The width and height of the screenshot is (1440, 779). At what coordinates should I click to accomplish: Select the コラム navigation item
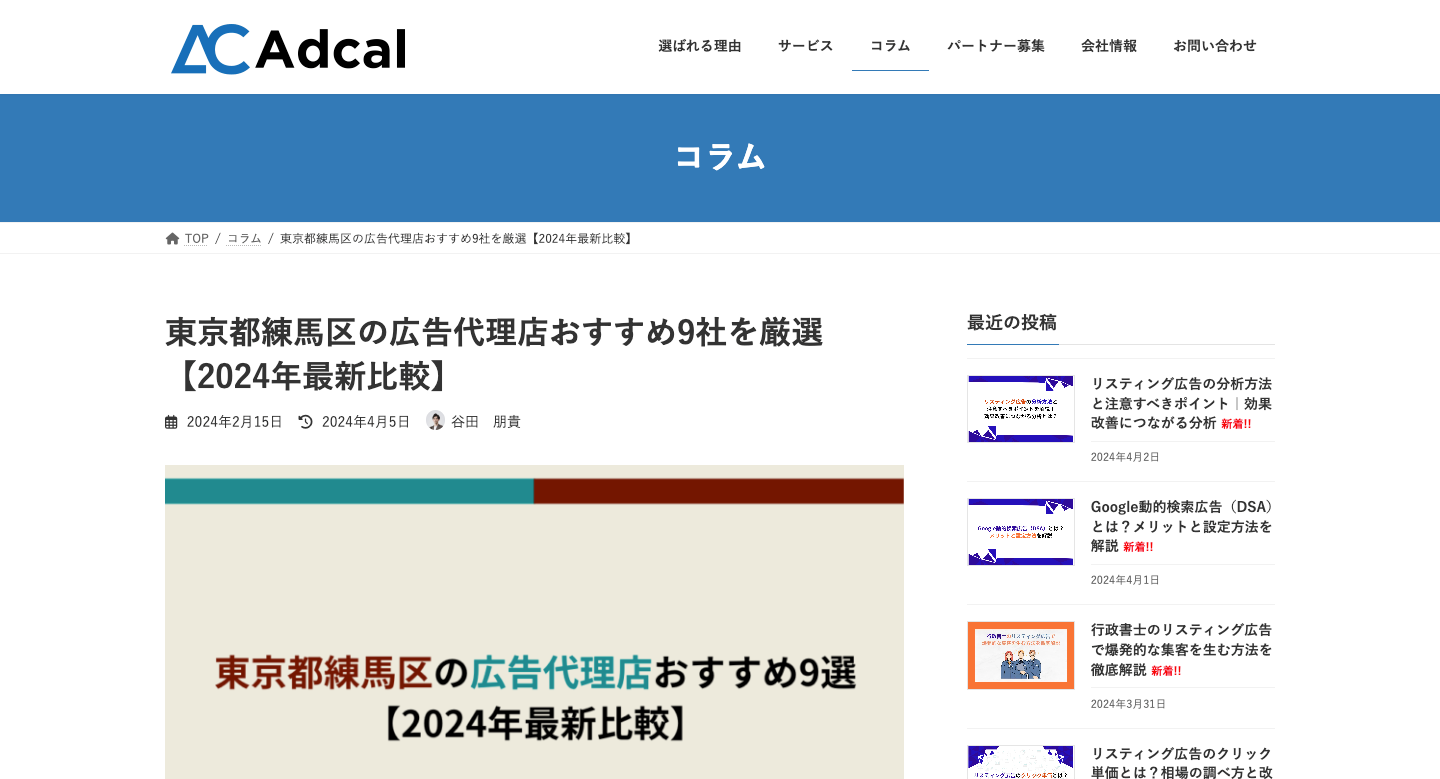pyautogui.click(x=890, y=45)
